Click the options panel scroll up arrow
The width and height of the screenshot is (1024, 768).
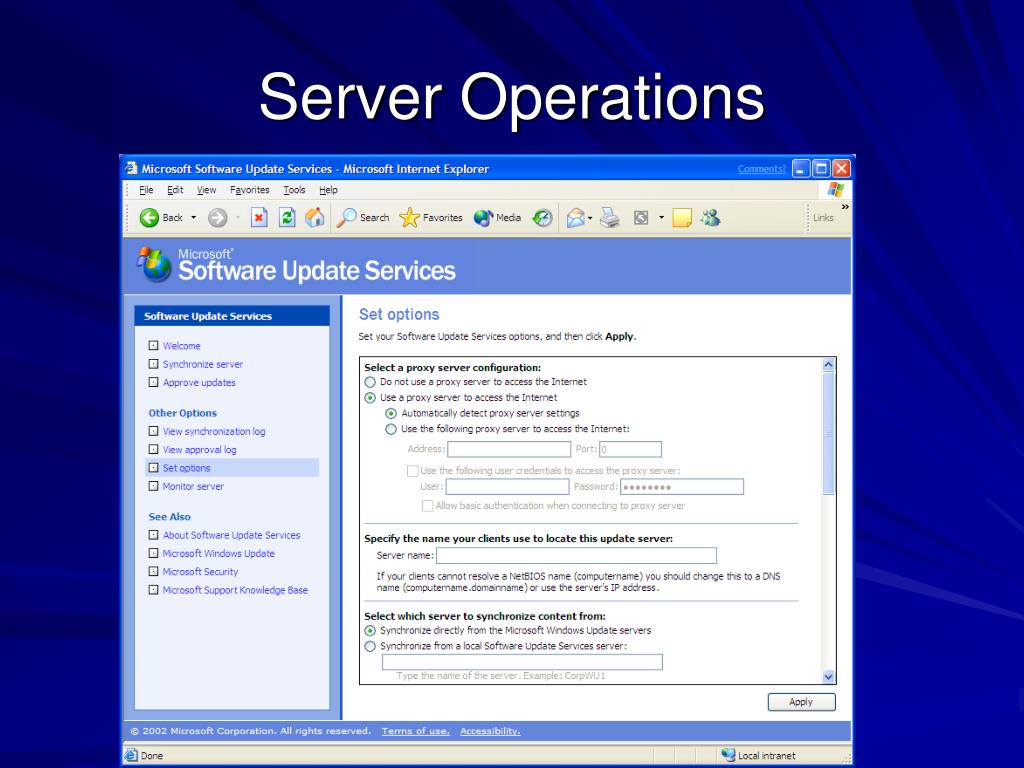(828, 365)
